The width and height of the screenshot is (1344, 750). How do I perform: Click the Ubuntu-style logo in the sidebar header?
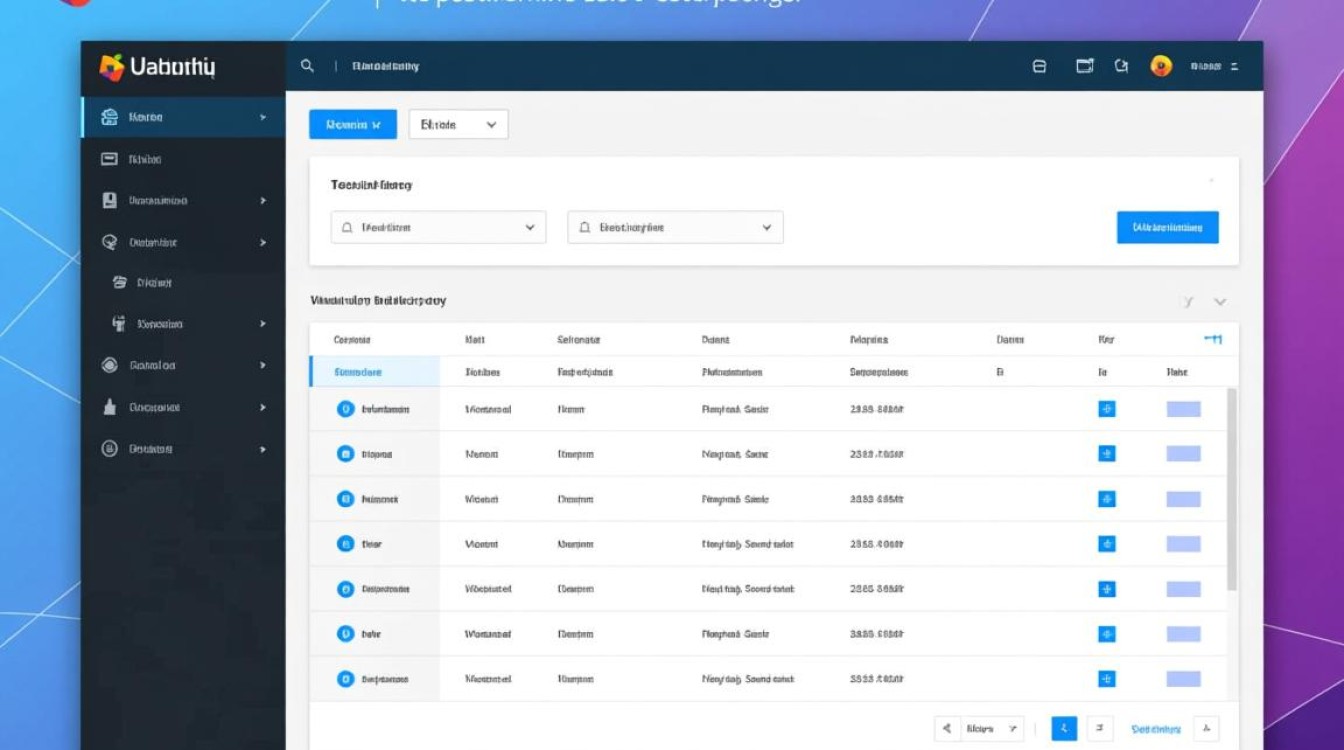(x=111, y=67)
